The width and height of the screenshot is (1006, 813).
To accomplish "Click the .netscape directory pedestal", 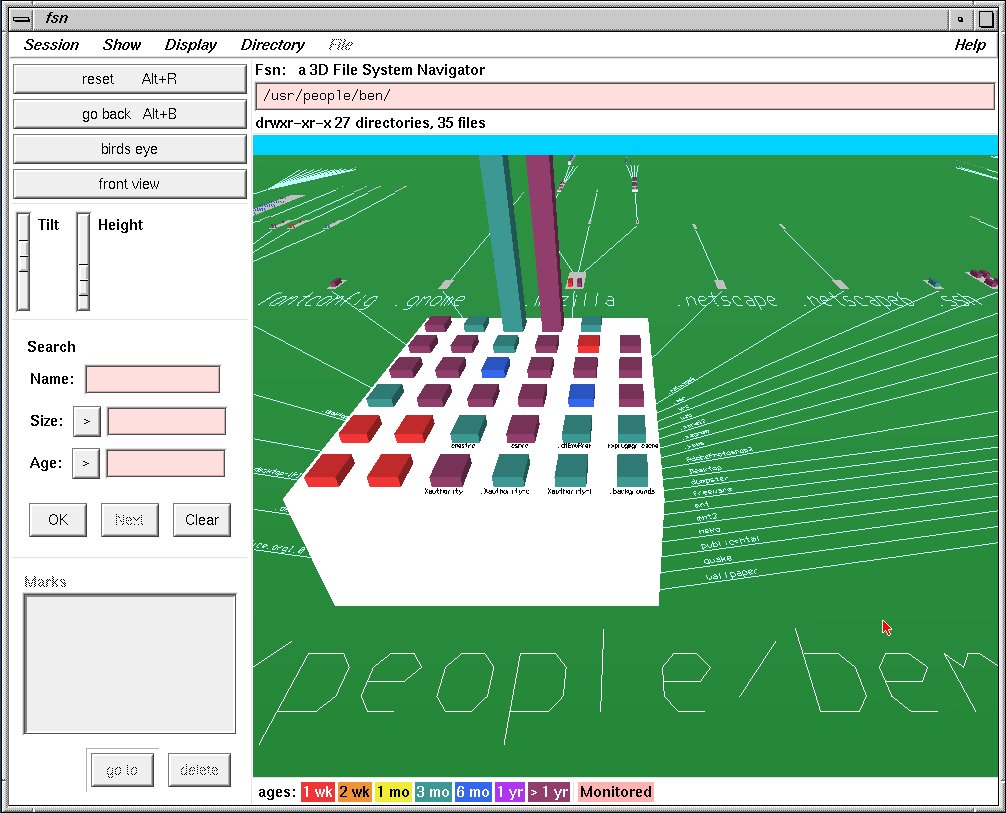I will click(x=720, y=284).
